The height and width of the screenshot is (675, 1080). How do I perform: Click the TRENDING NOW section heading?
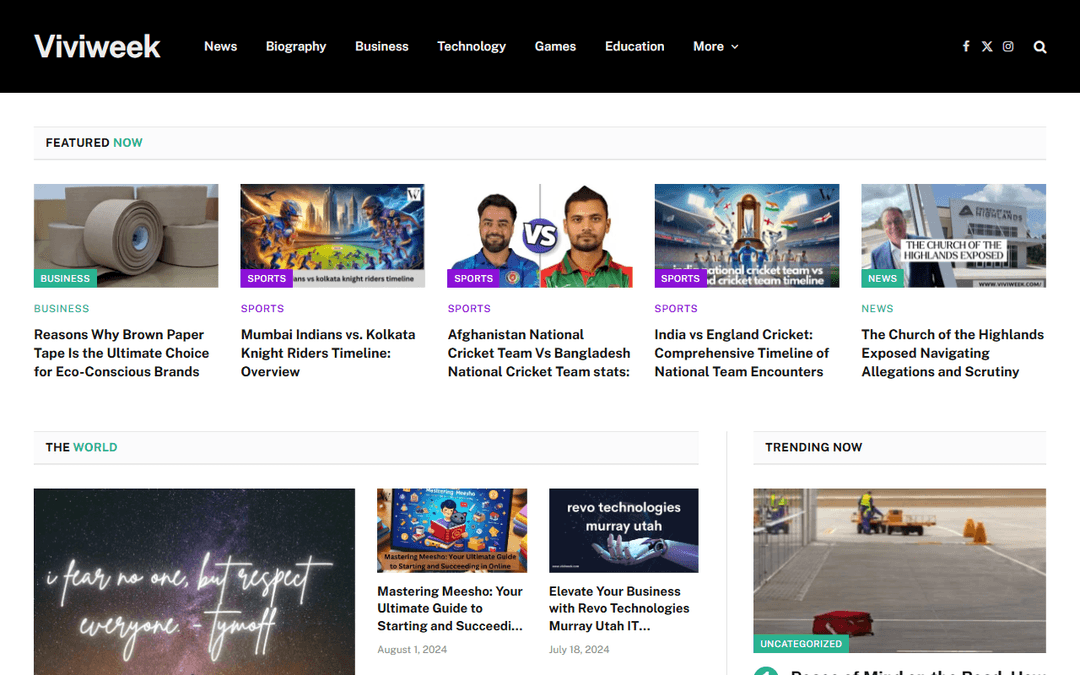click(x=813, y=447)
